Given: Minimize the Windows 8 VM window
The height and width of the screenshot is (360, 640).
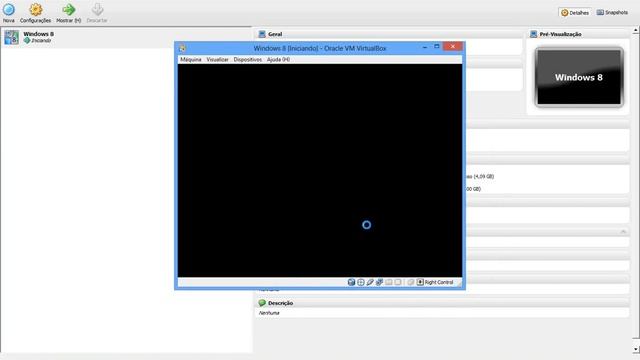Looking at the screenshot, I should coord(424,47).
